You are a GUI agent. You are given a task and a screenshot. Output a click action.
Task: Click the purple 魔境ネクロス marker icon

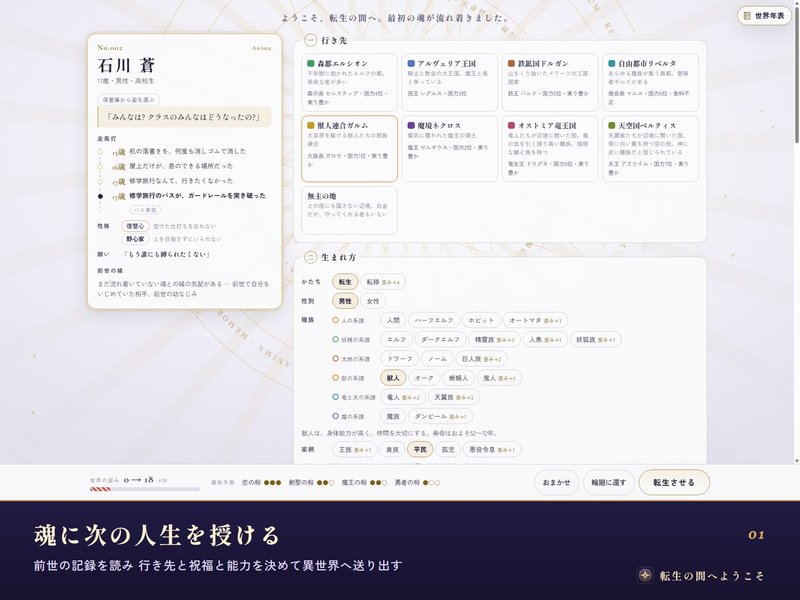click(411, 125)
